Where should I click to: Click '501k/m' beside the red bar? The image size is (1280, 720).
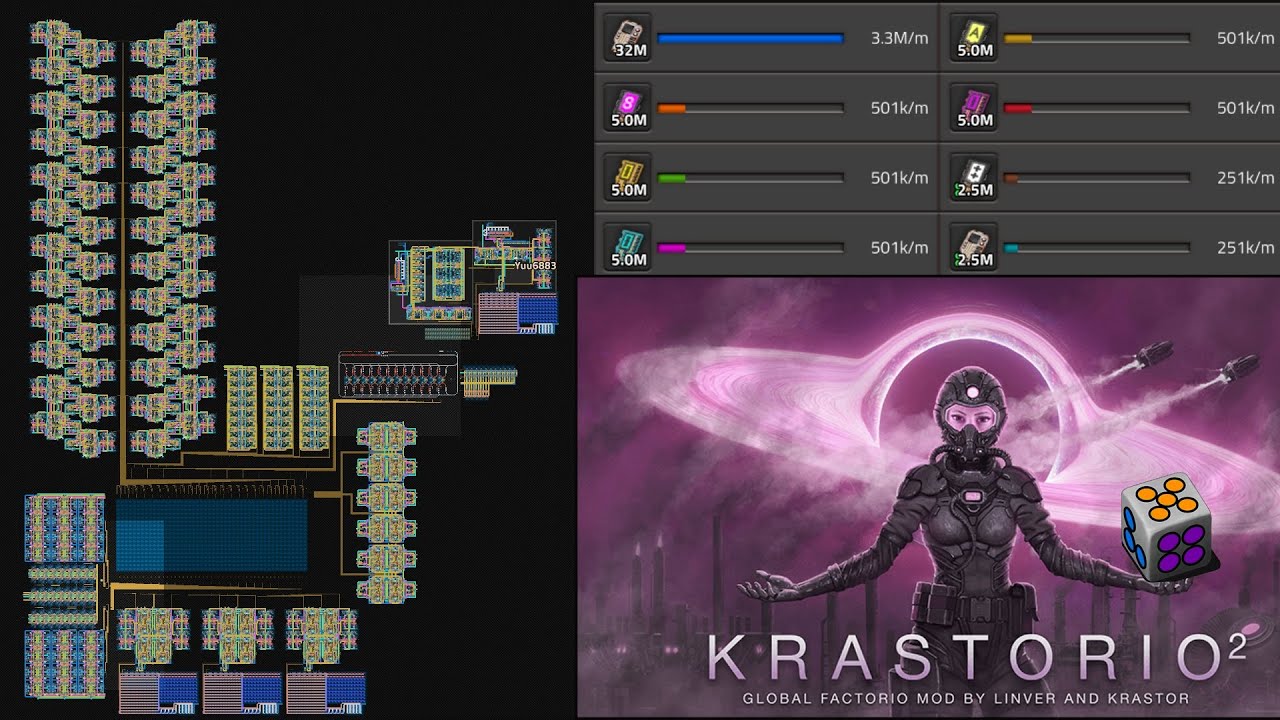[1245, 108]
